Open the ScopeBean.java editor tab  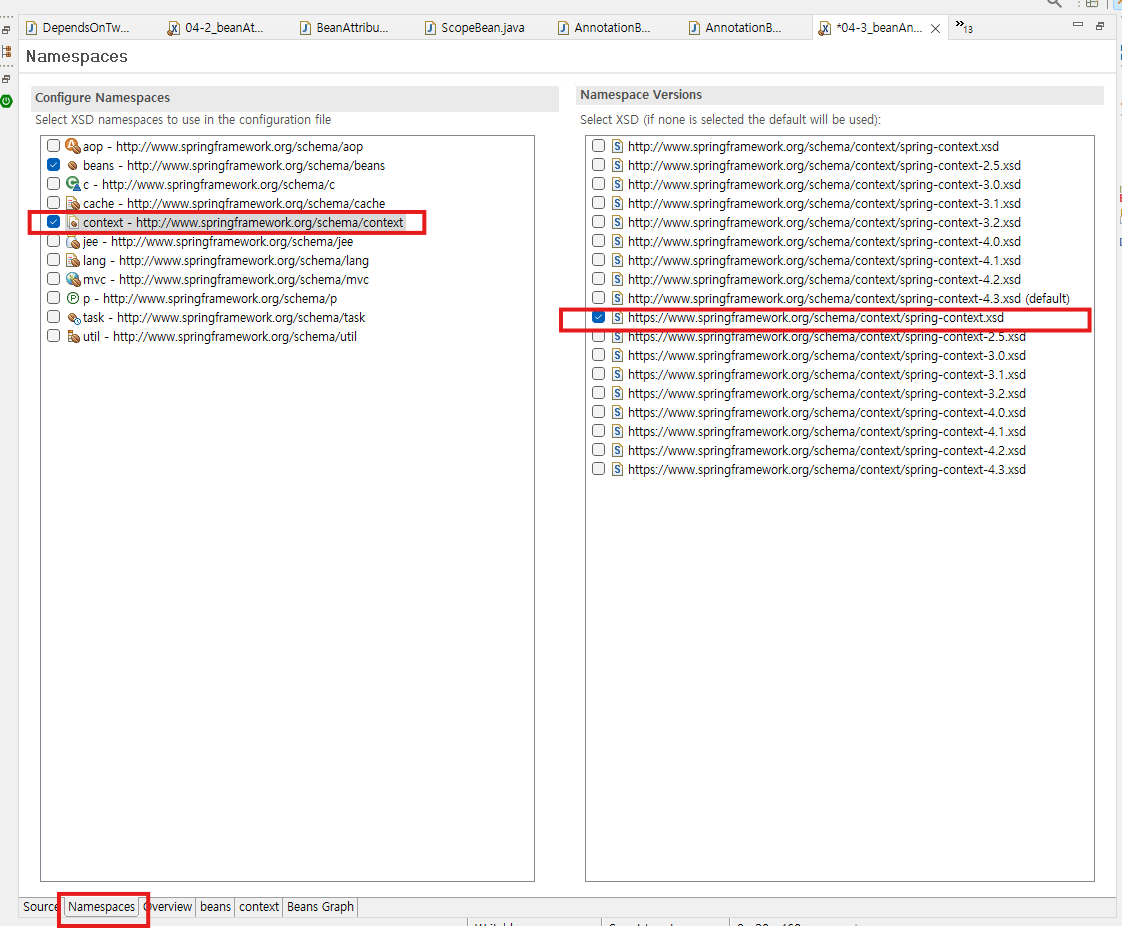click(x=475, y=28)
